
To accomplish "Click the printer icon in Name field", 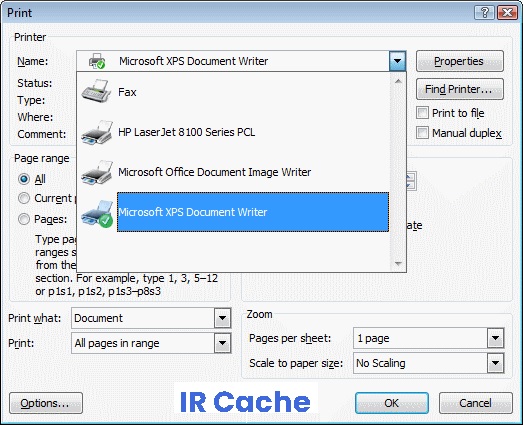I will point(97,61).
